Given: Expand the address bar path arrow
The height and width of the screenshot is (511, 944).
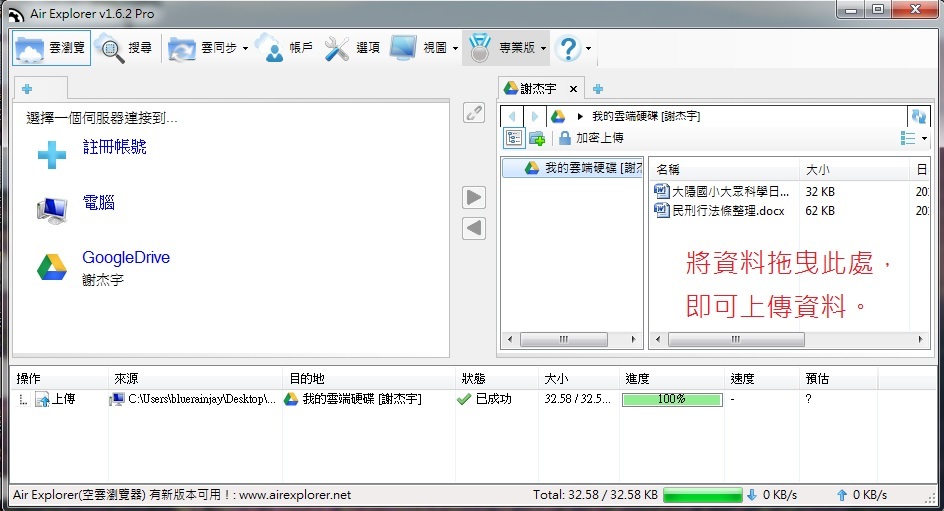Looking at the screenshot, I should coord(580,116).
